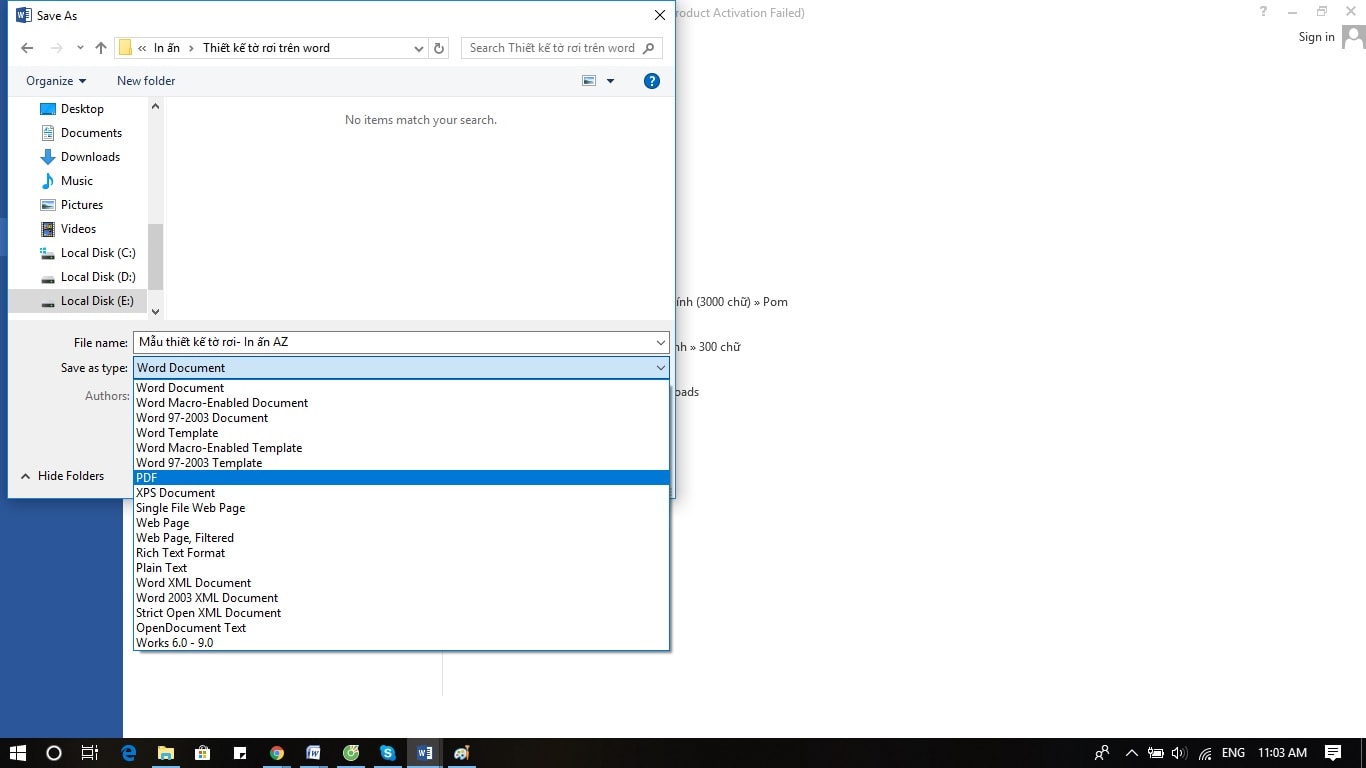Expand the Save as type dropdown arrow
1366x768 pixels.
pos(660,368)
